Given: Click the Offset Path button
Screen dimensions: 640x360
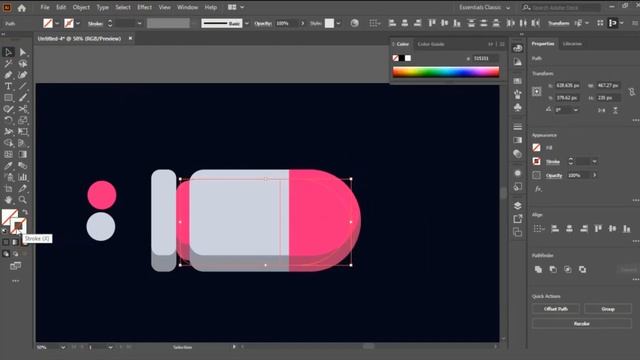Looking at the screenshot, I should coord(556,309).
